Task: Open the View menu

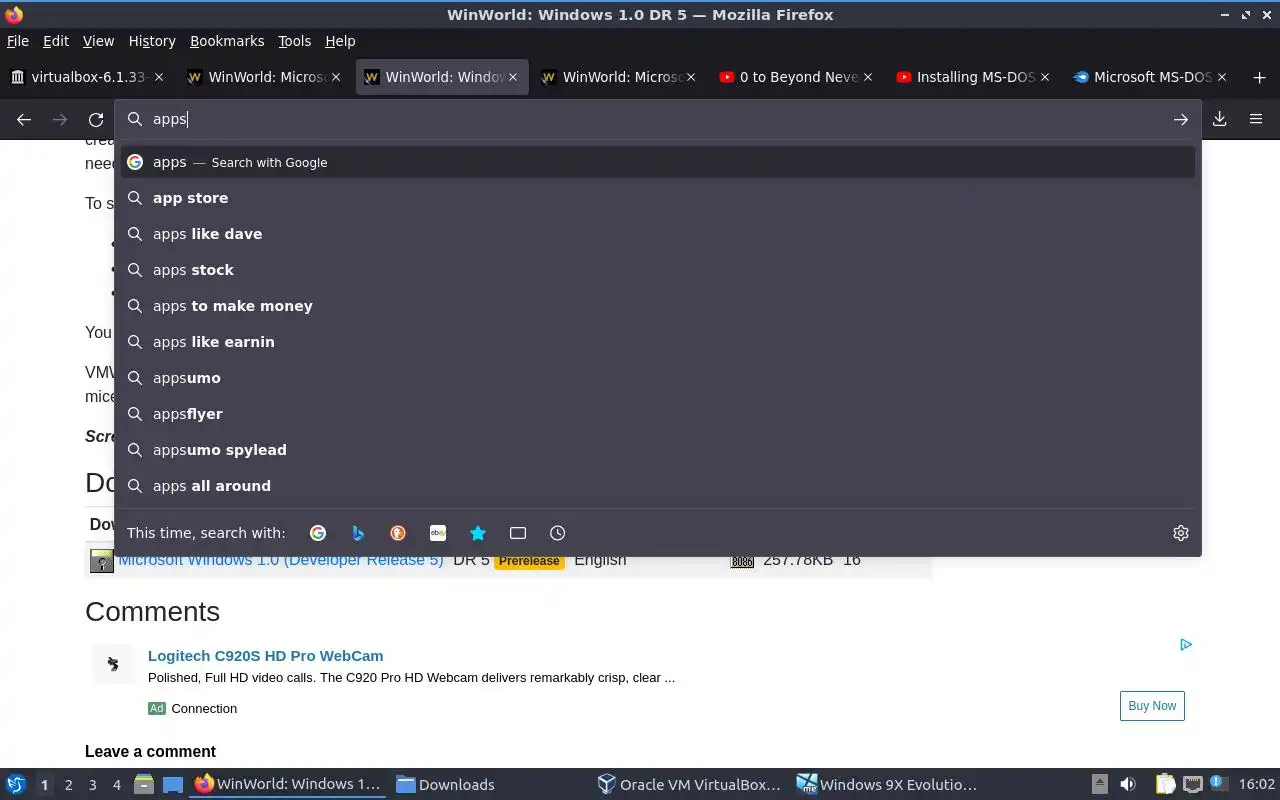Action: coord(98,41)
